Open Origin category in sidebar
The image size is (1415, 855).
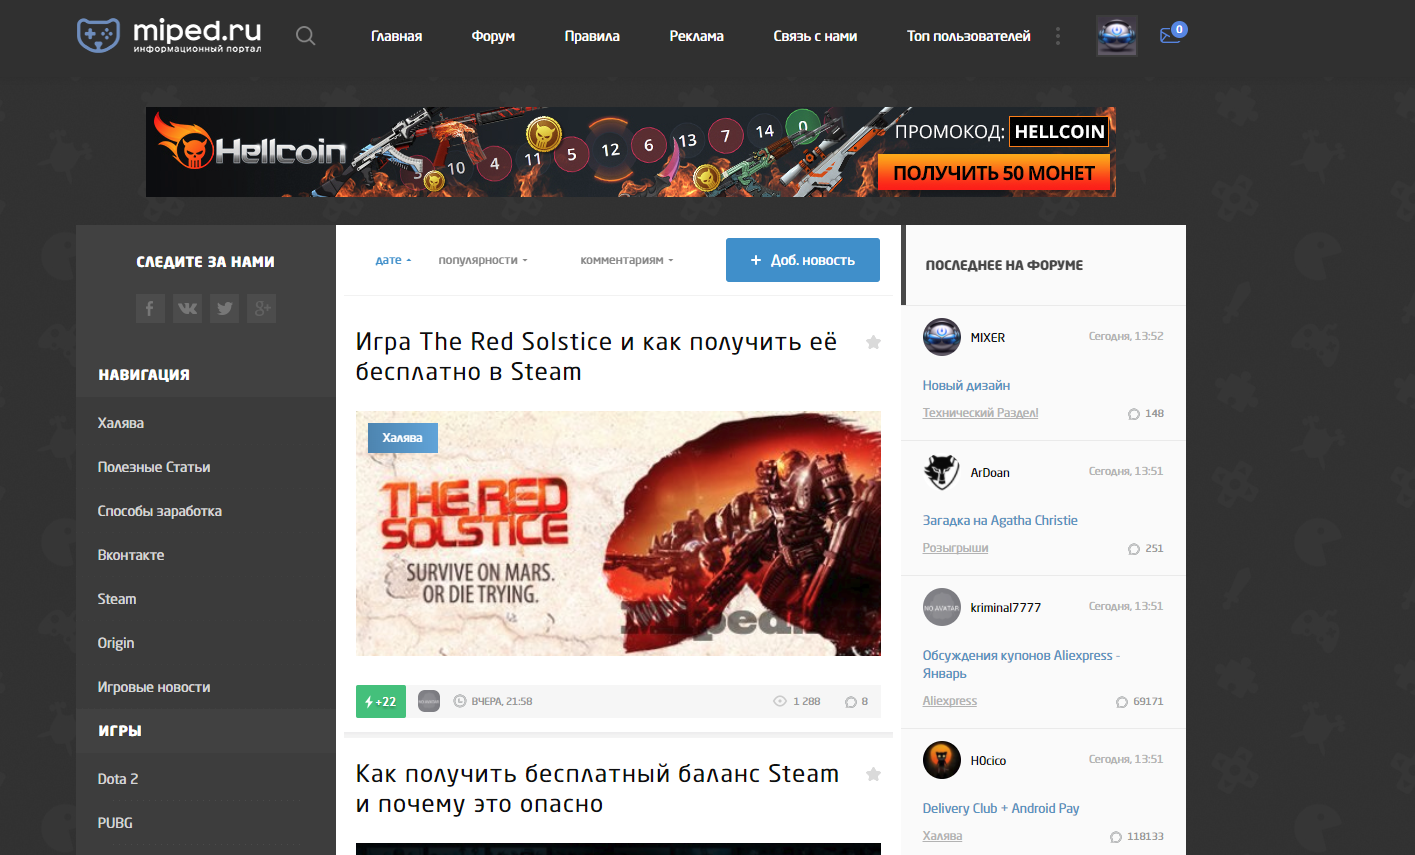116,643
